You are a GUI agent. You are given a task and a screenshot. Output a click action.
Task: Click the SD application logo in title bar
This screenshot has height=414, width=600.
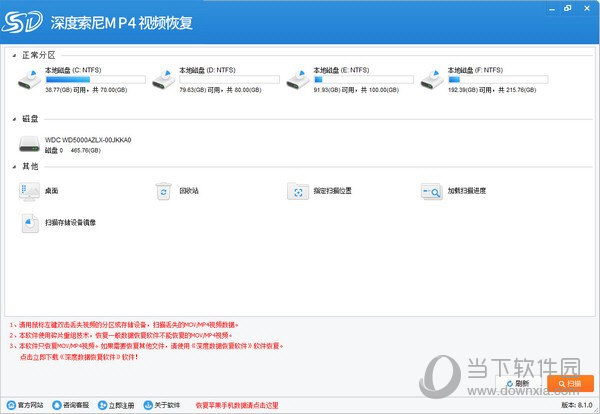(19, 19)
